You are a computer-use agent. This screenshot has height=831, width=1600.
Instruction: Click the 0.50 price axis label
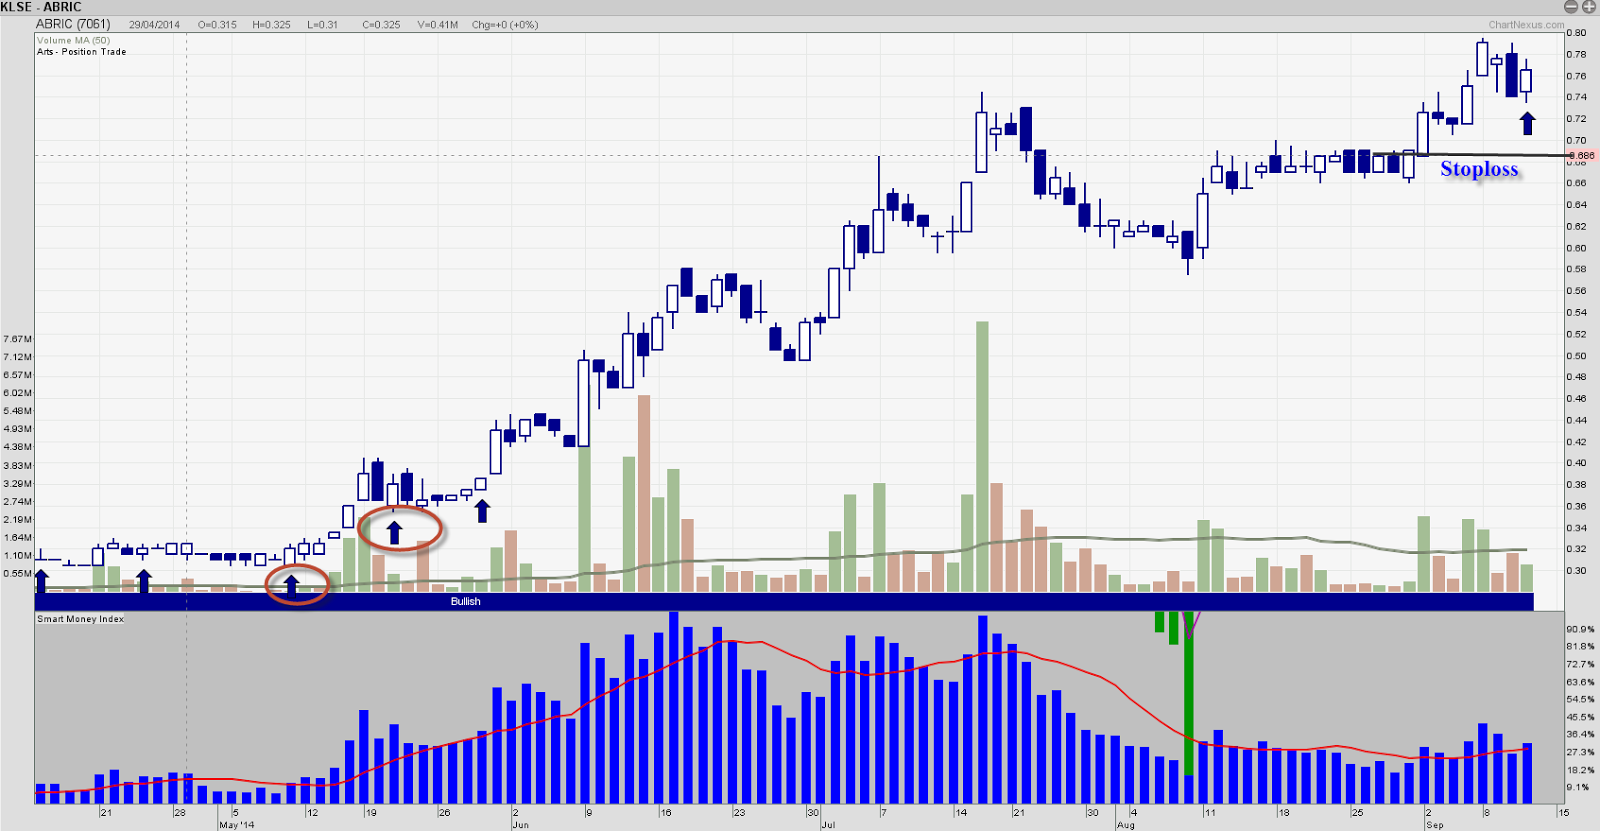(x=1576, y=356)
